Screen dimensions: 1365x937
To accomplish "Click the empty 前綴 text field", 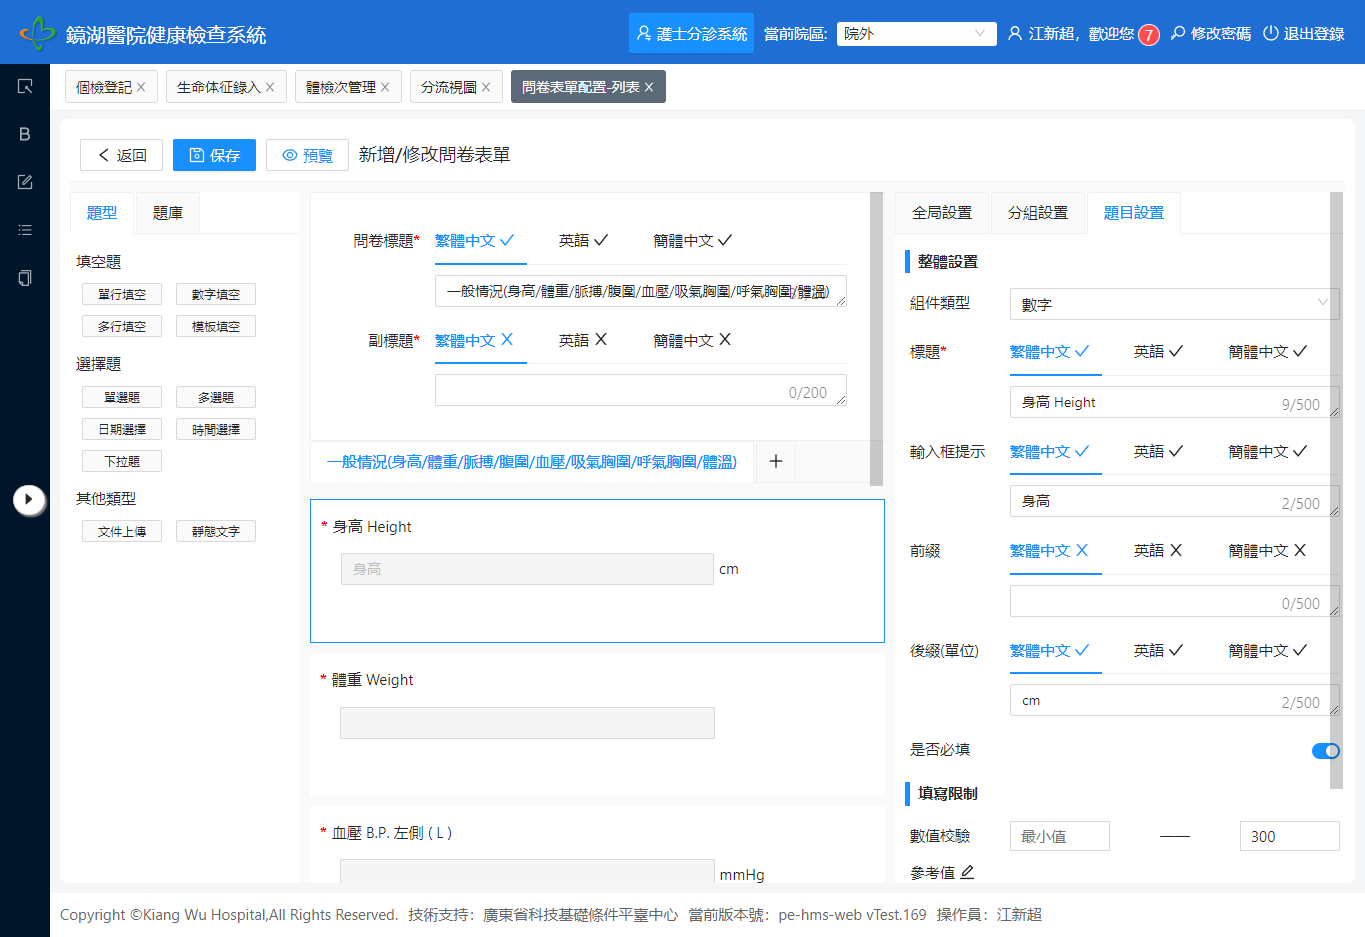I will click(1174, 601).
